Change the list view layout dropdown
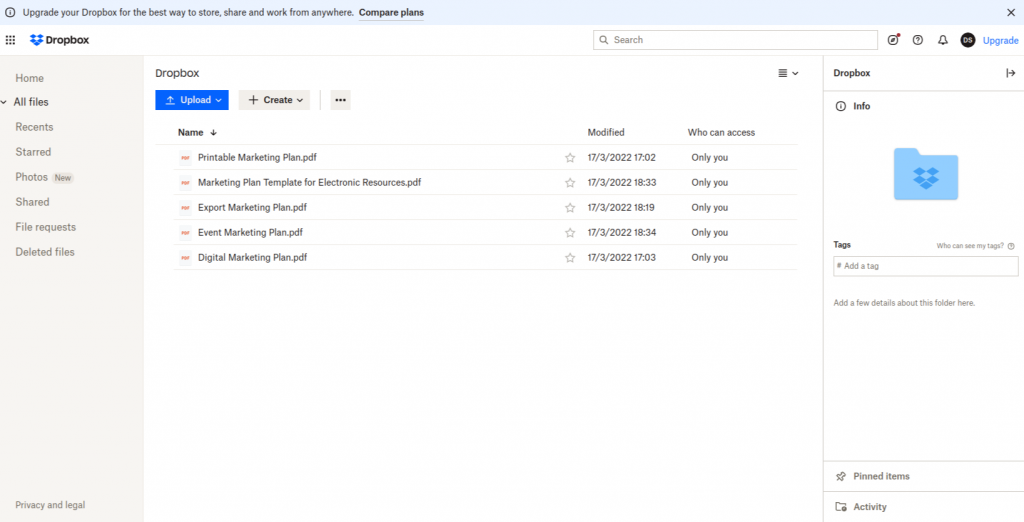 click(788, 73)
